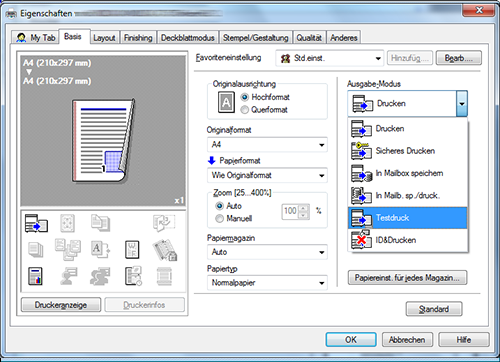Image resolution: width=500 pixels, height=362 pixels.
Task: Click the grayed letter A page icon
Action: pyautogui.click(x=100, y=250)
